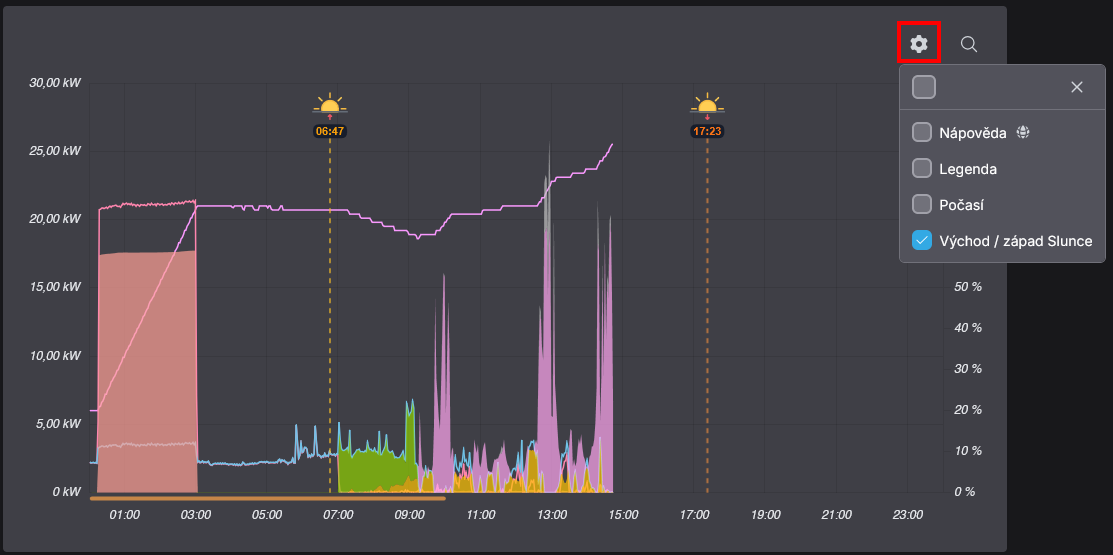
Task: Click the orange range bar under the chart
Action: click(x=267, y=497)
